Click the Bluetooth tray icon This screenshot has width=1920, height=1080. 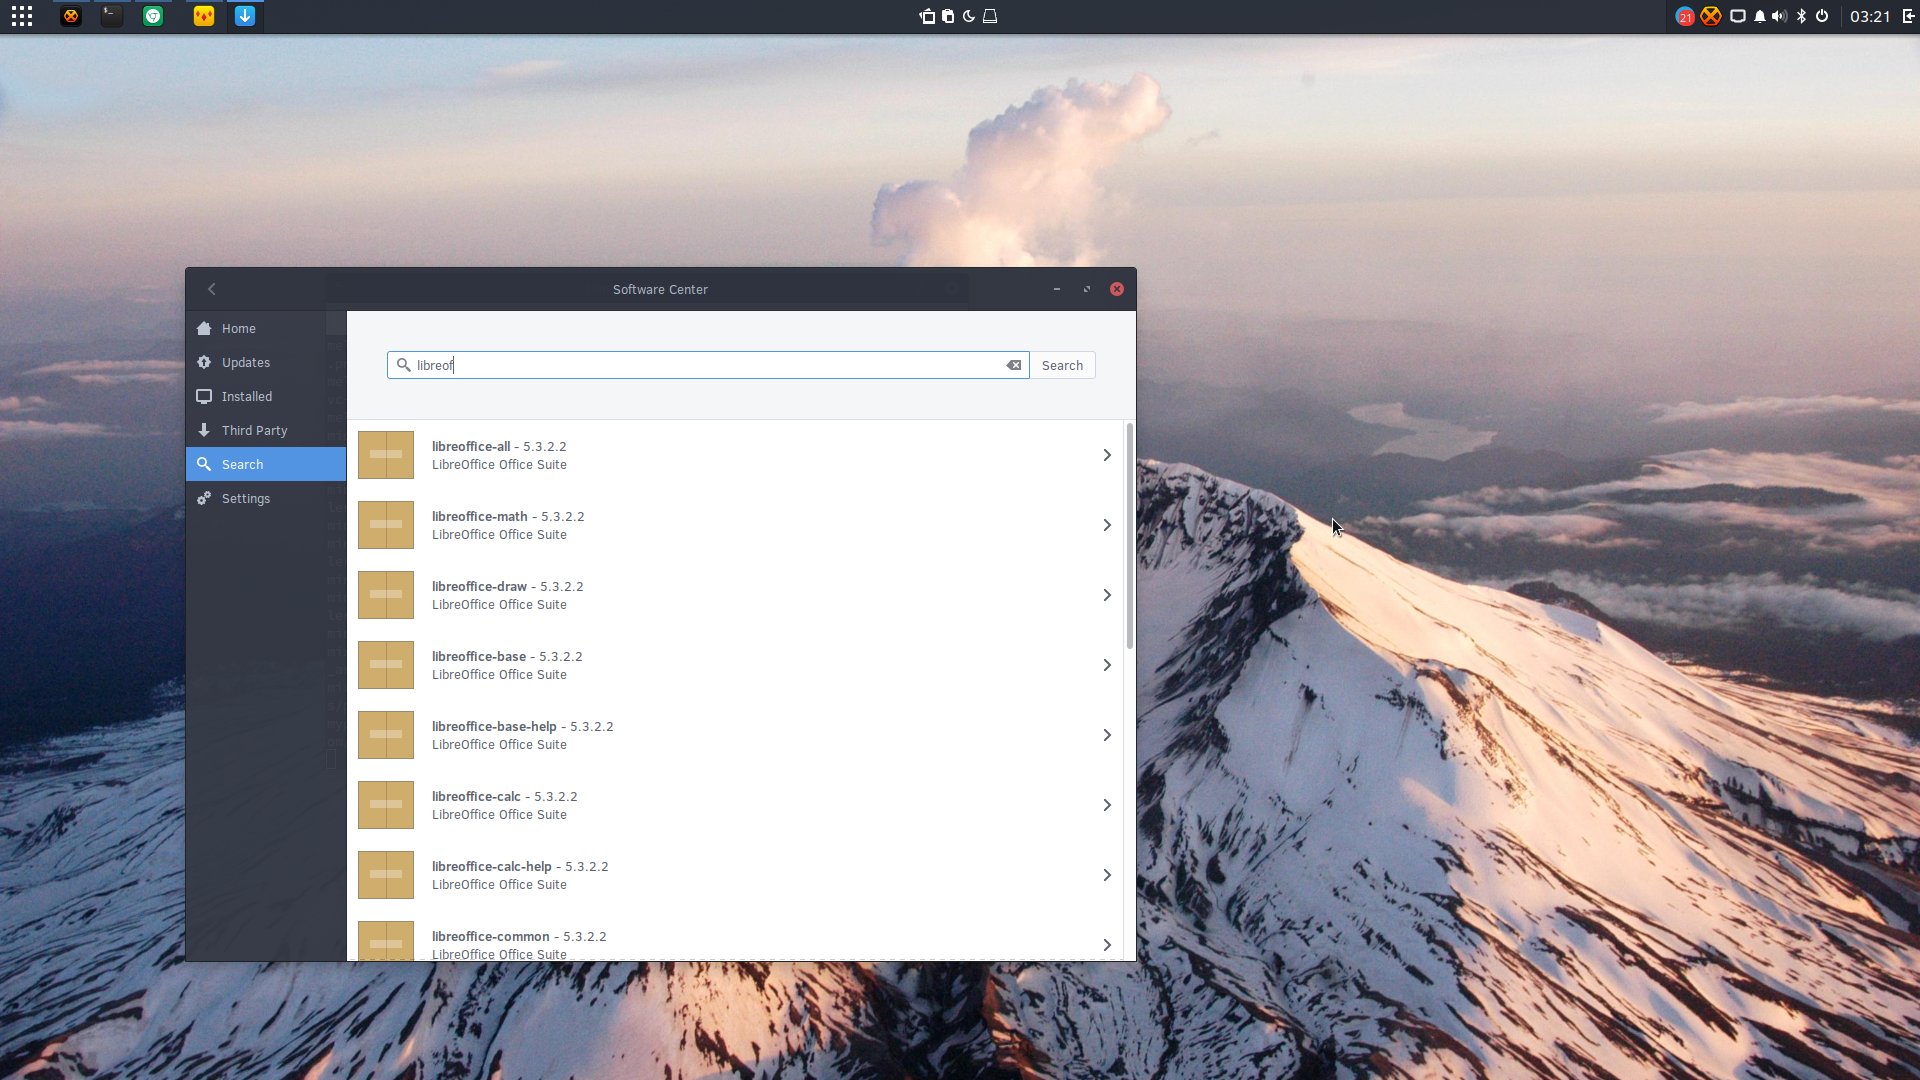pos(1801,16)
